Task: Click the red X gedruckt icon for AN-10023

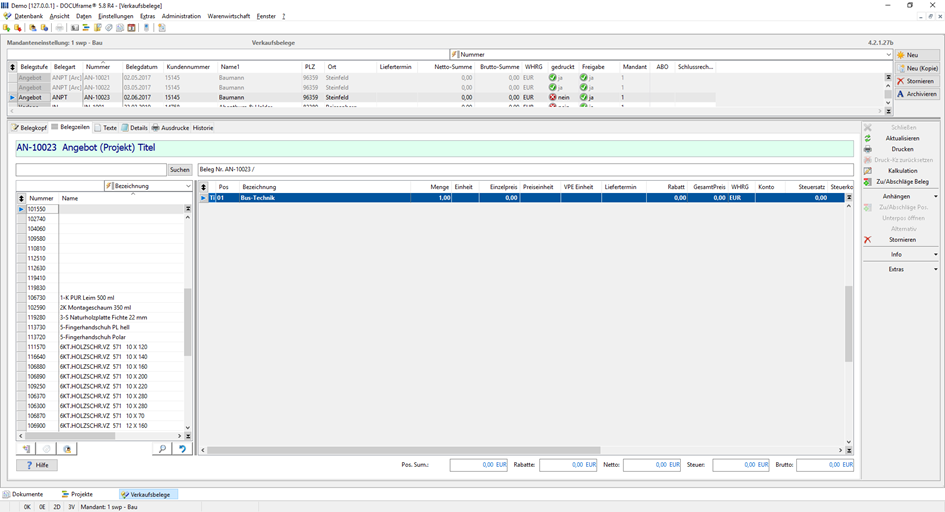Action: pyautogui.click(x=553, y=97)
